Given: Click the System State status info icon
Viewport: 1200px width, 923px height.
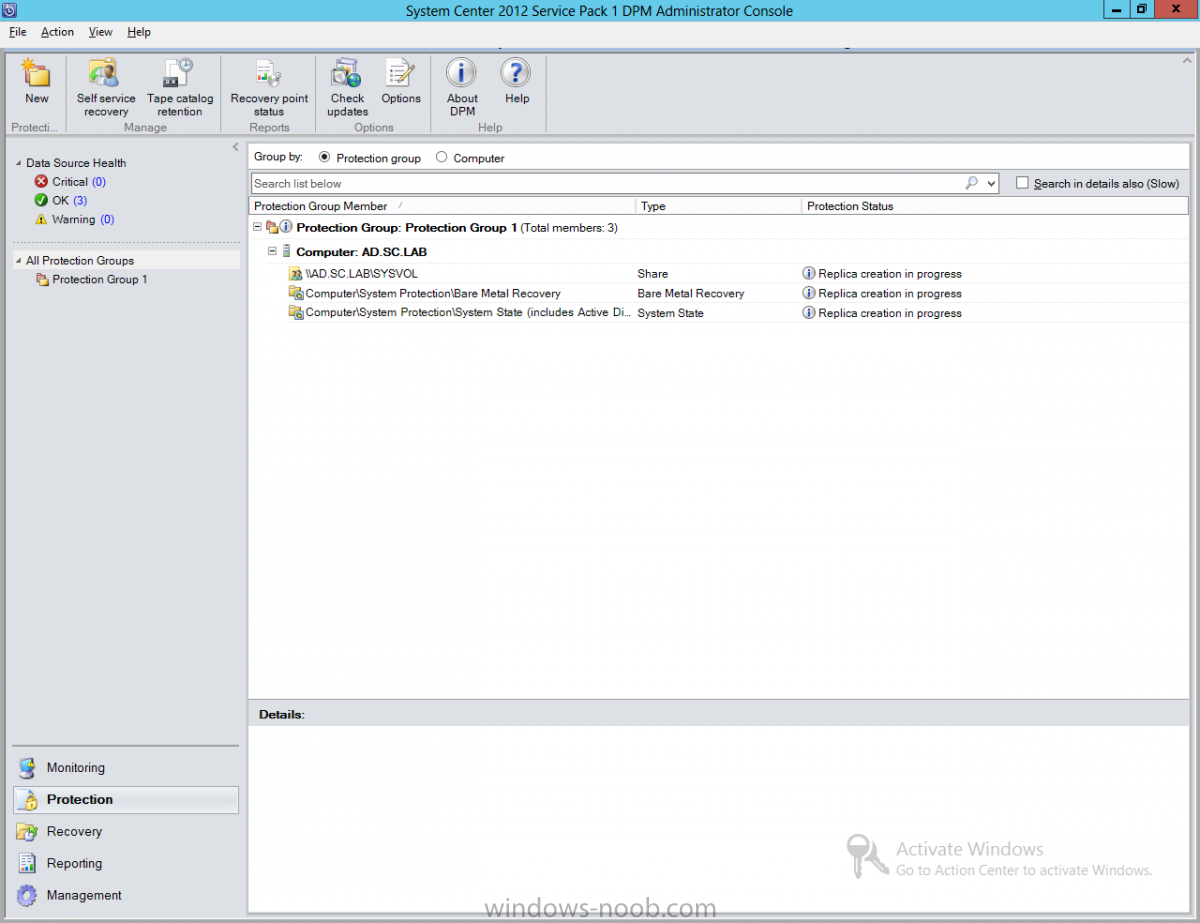Looking at the screenshot, I should pyautogui.click(x=809, y=313).
